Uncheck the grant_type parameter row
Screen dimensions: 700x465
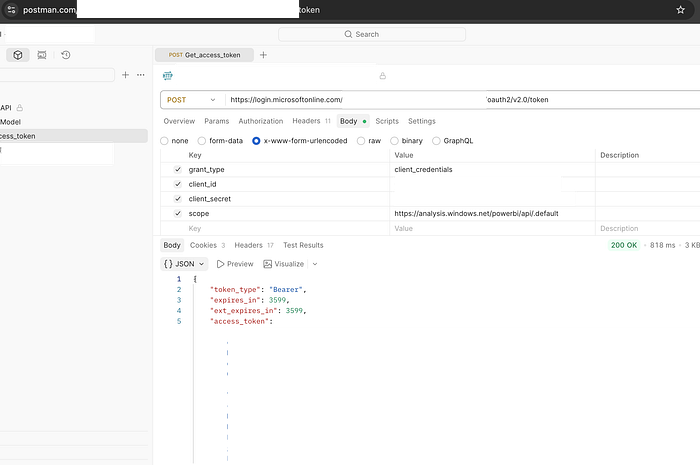(178, 170)
